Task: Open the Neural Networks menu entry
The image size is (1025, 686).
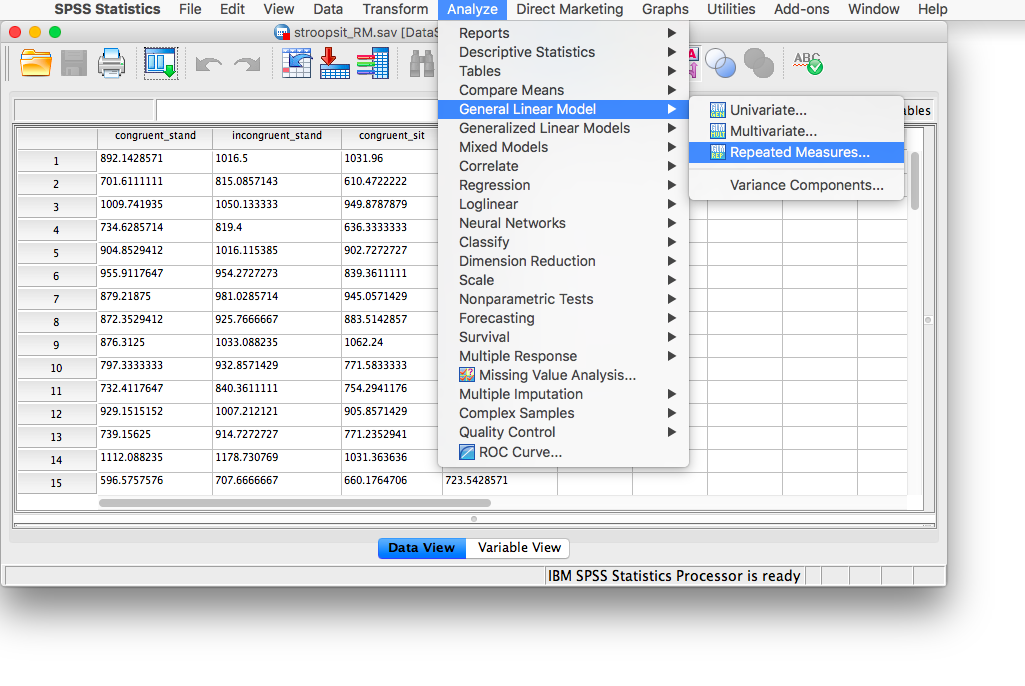Action: 563,223
